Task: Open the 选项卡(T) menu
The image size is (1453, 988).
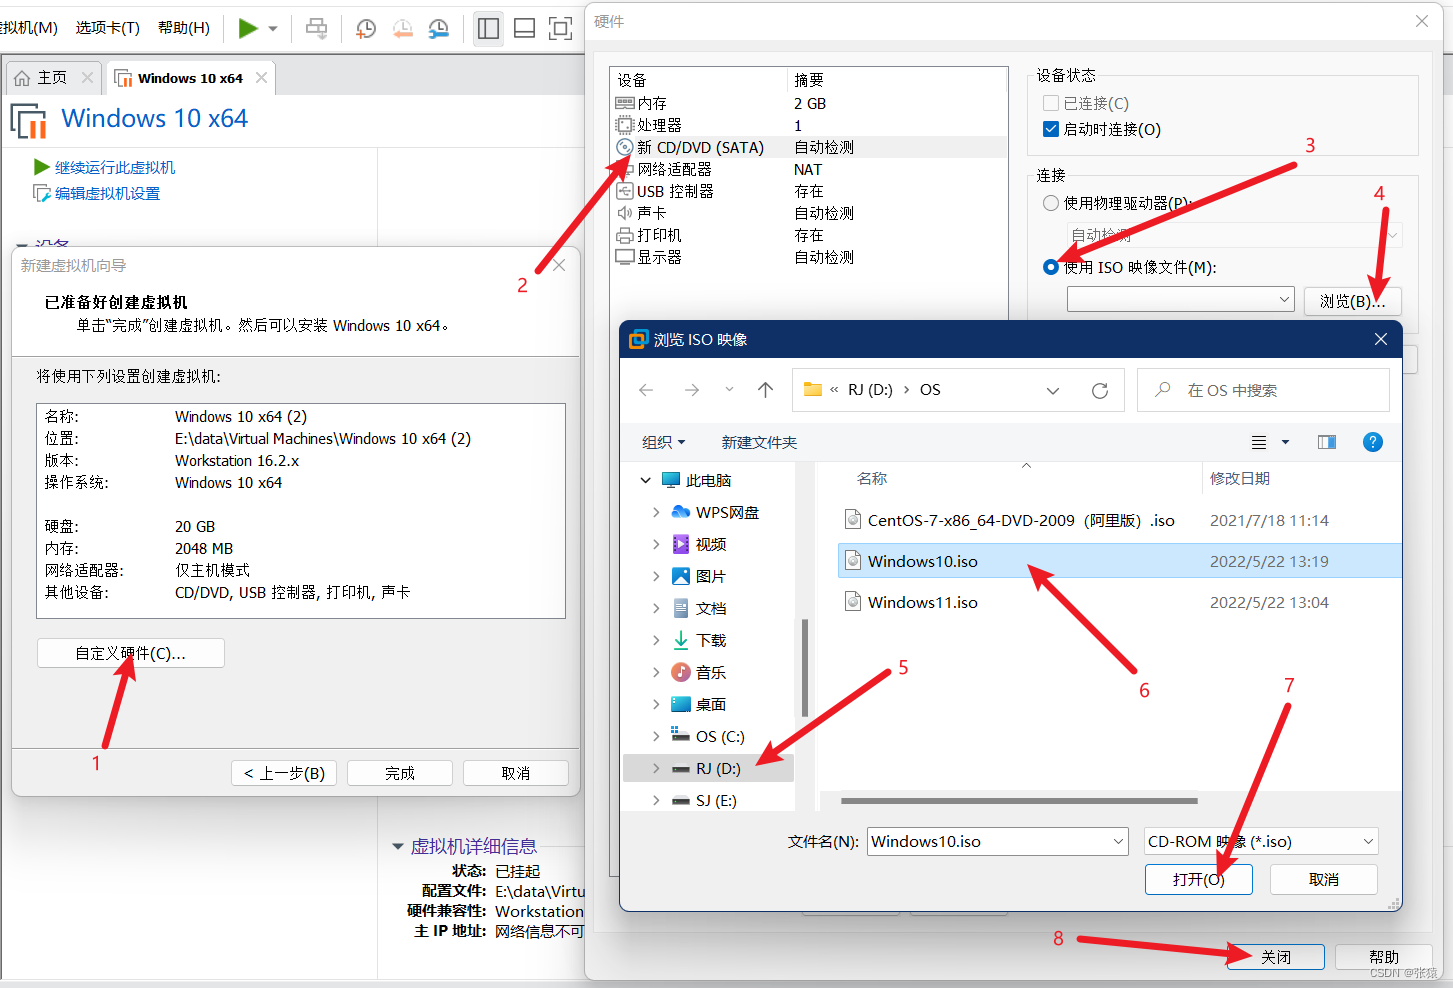Action: [x=107, y=28]
